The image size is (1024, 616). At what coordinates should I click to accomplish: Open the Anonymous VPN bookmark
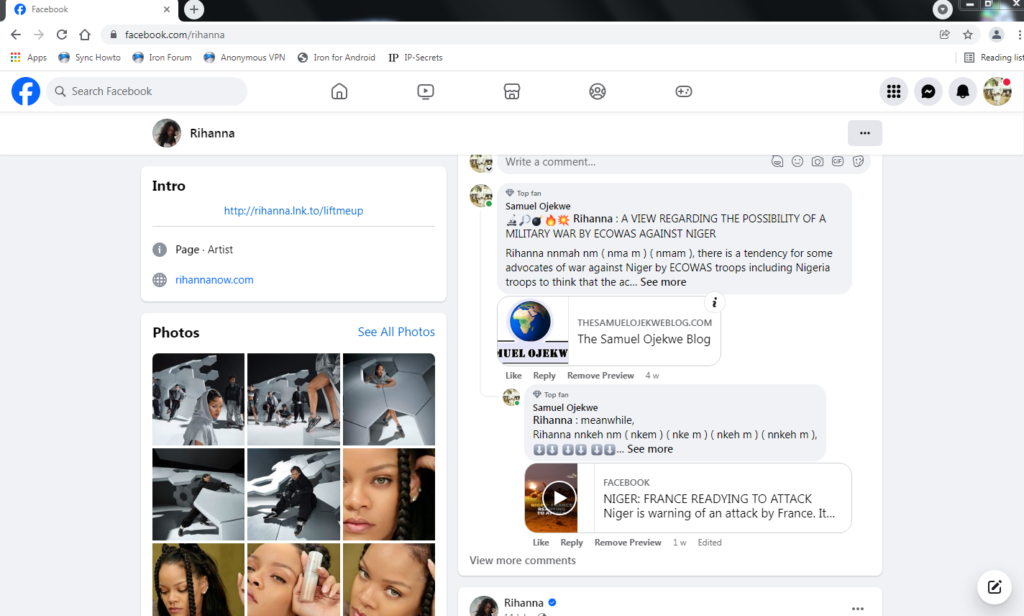244,57
